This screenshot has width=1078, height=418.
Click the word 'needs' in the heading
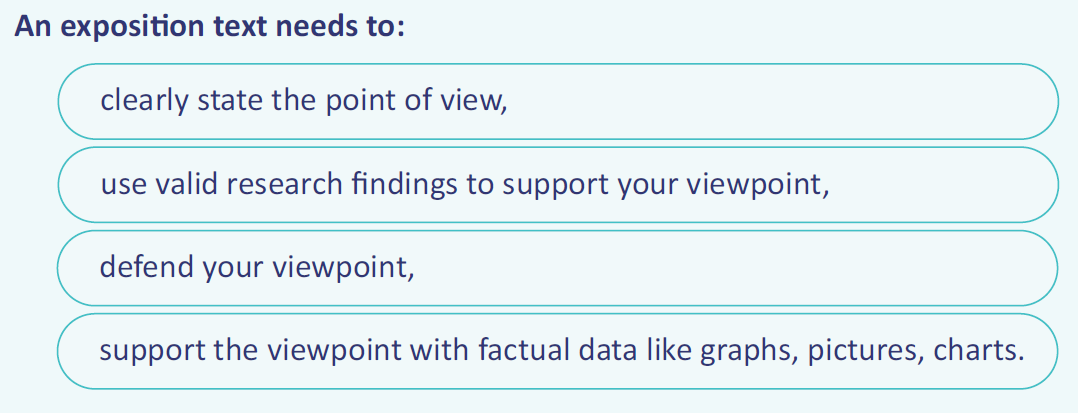coord(316,27)
